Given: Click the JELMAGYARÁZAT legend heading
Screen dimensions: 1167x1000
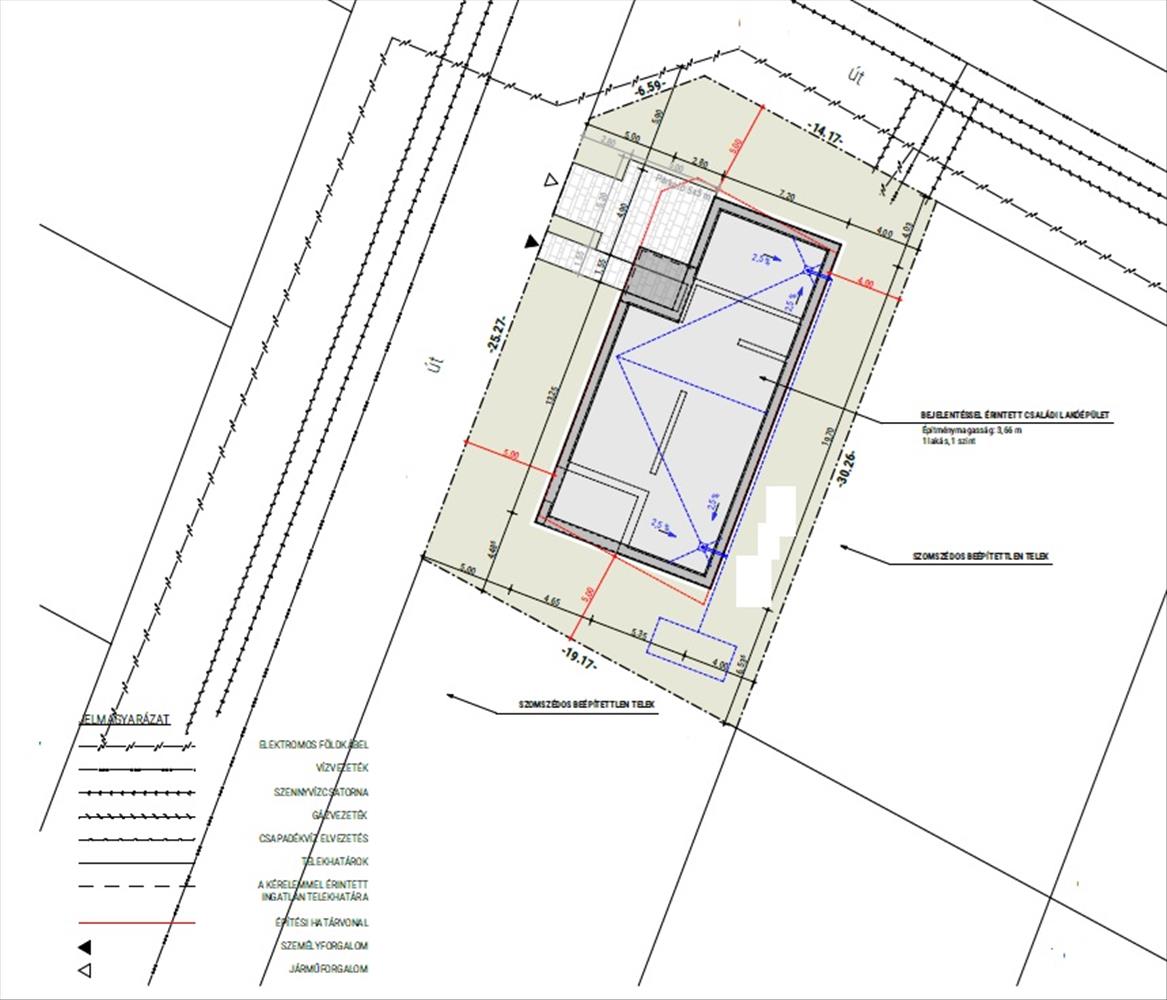Looking at the screenshot, I should [x=125, y=719].
